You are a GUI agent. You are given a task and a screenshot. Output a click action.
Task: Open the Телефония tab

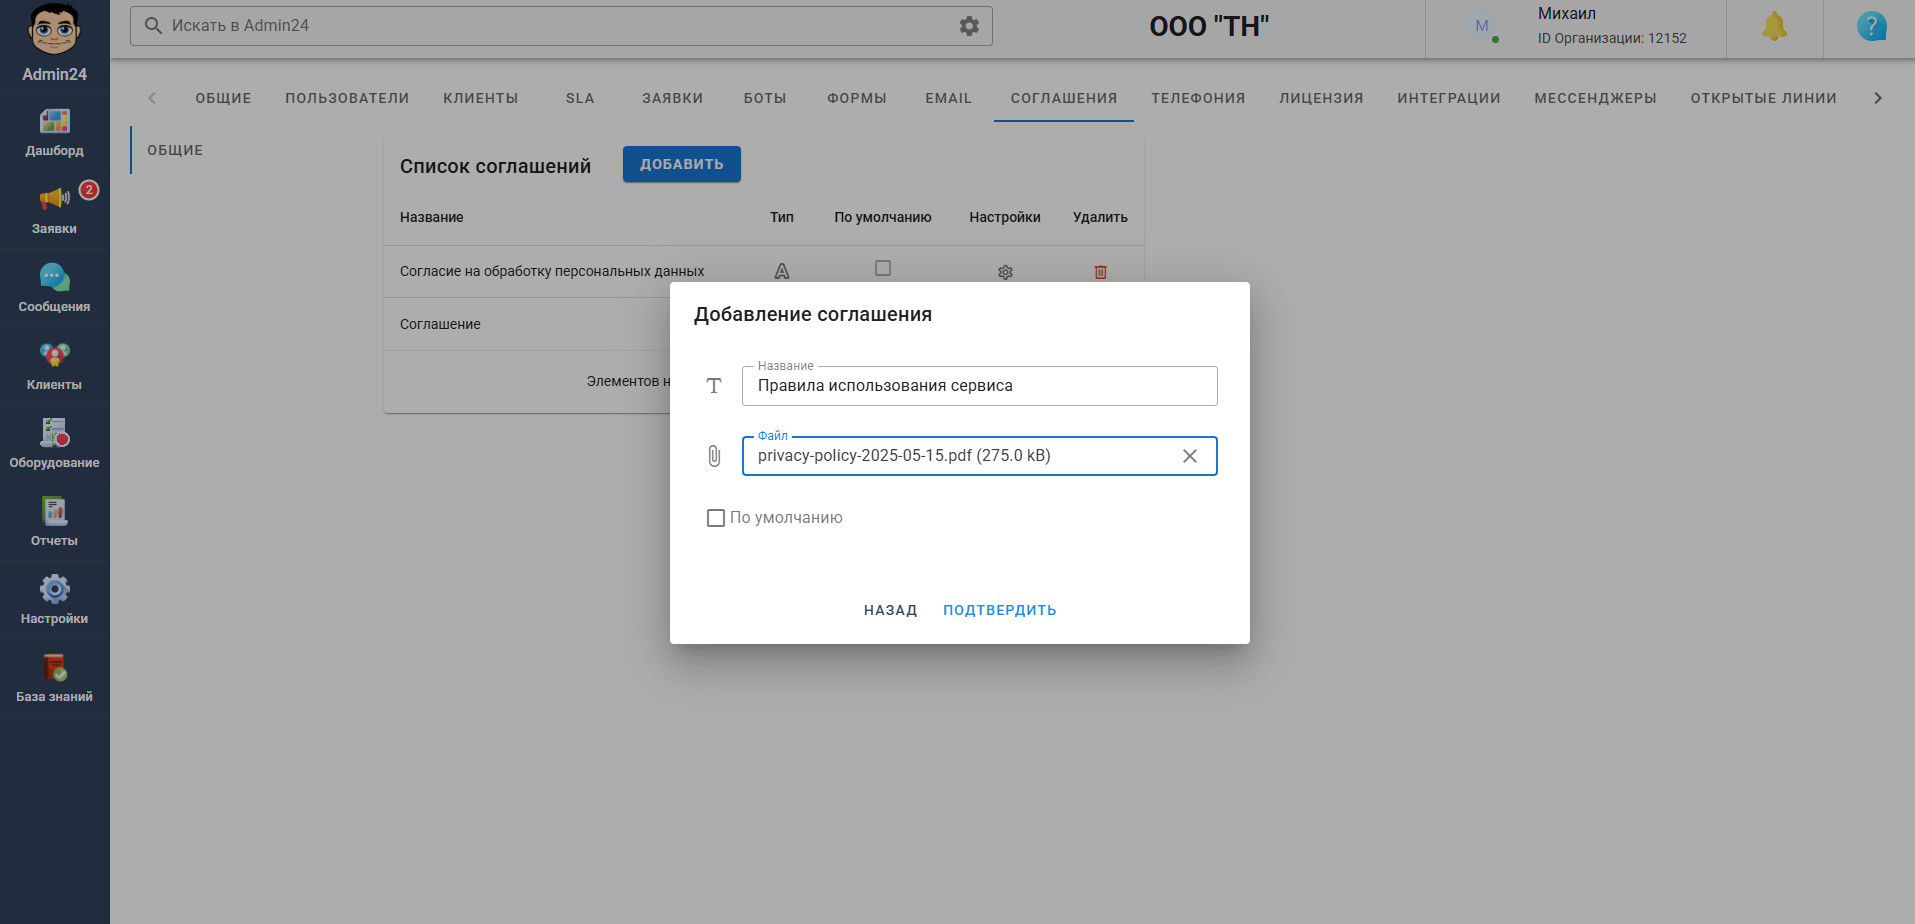[1198, 98]
